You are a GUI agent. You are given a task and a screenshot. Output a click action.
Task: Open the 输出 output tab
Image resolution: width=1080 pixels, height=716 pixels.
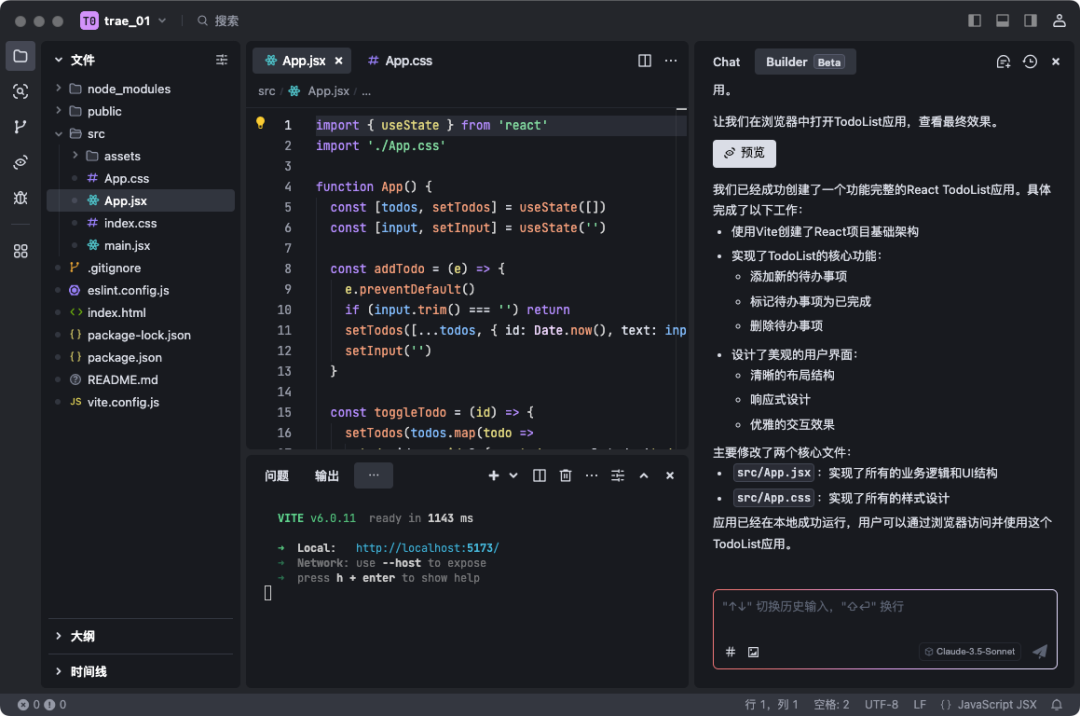(326, 476)
